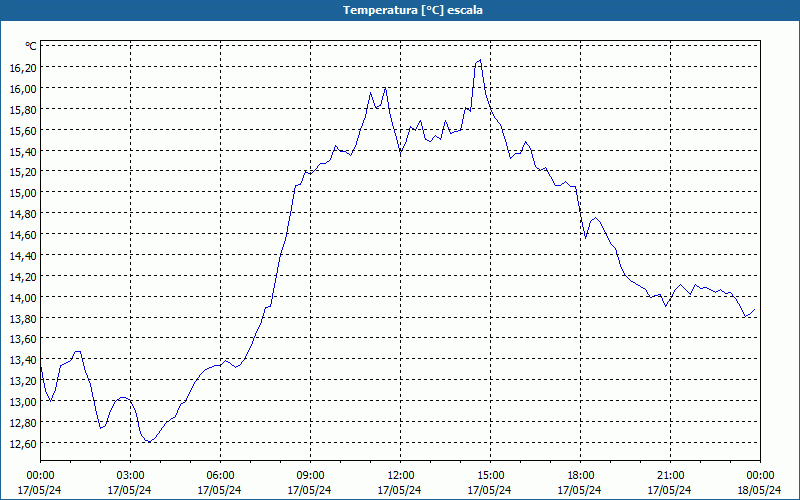This screenshot has width=800, height=500.
Task: Select the 17/05/24 date under 12:00
Action: click(400, 490)
